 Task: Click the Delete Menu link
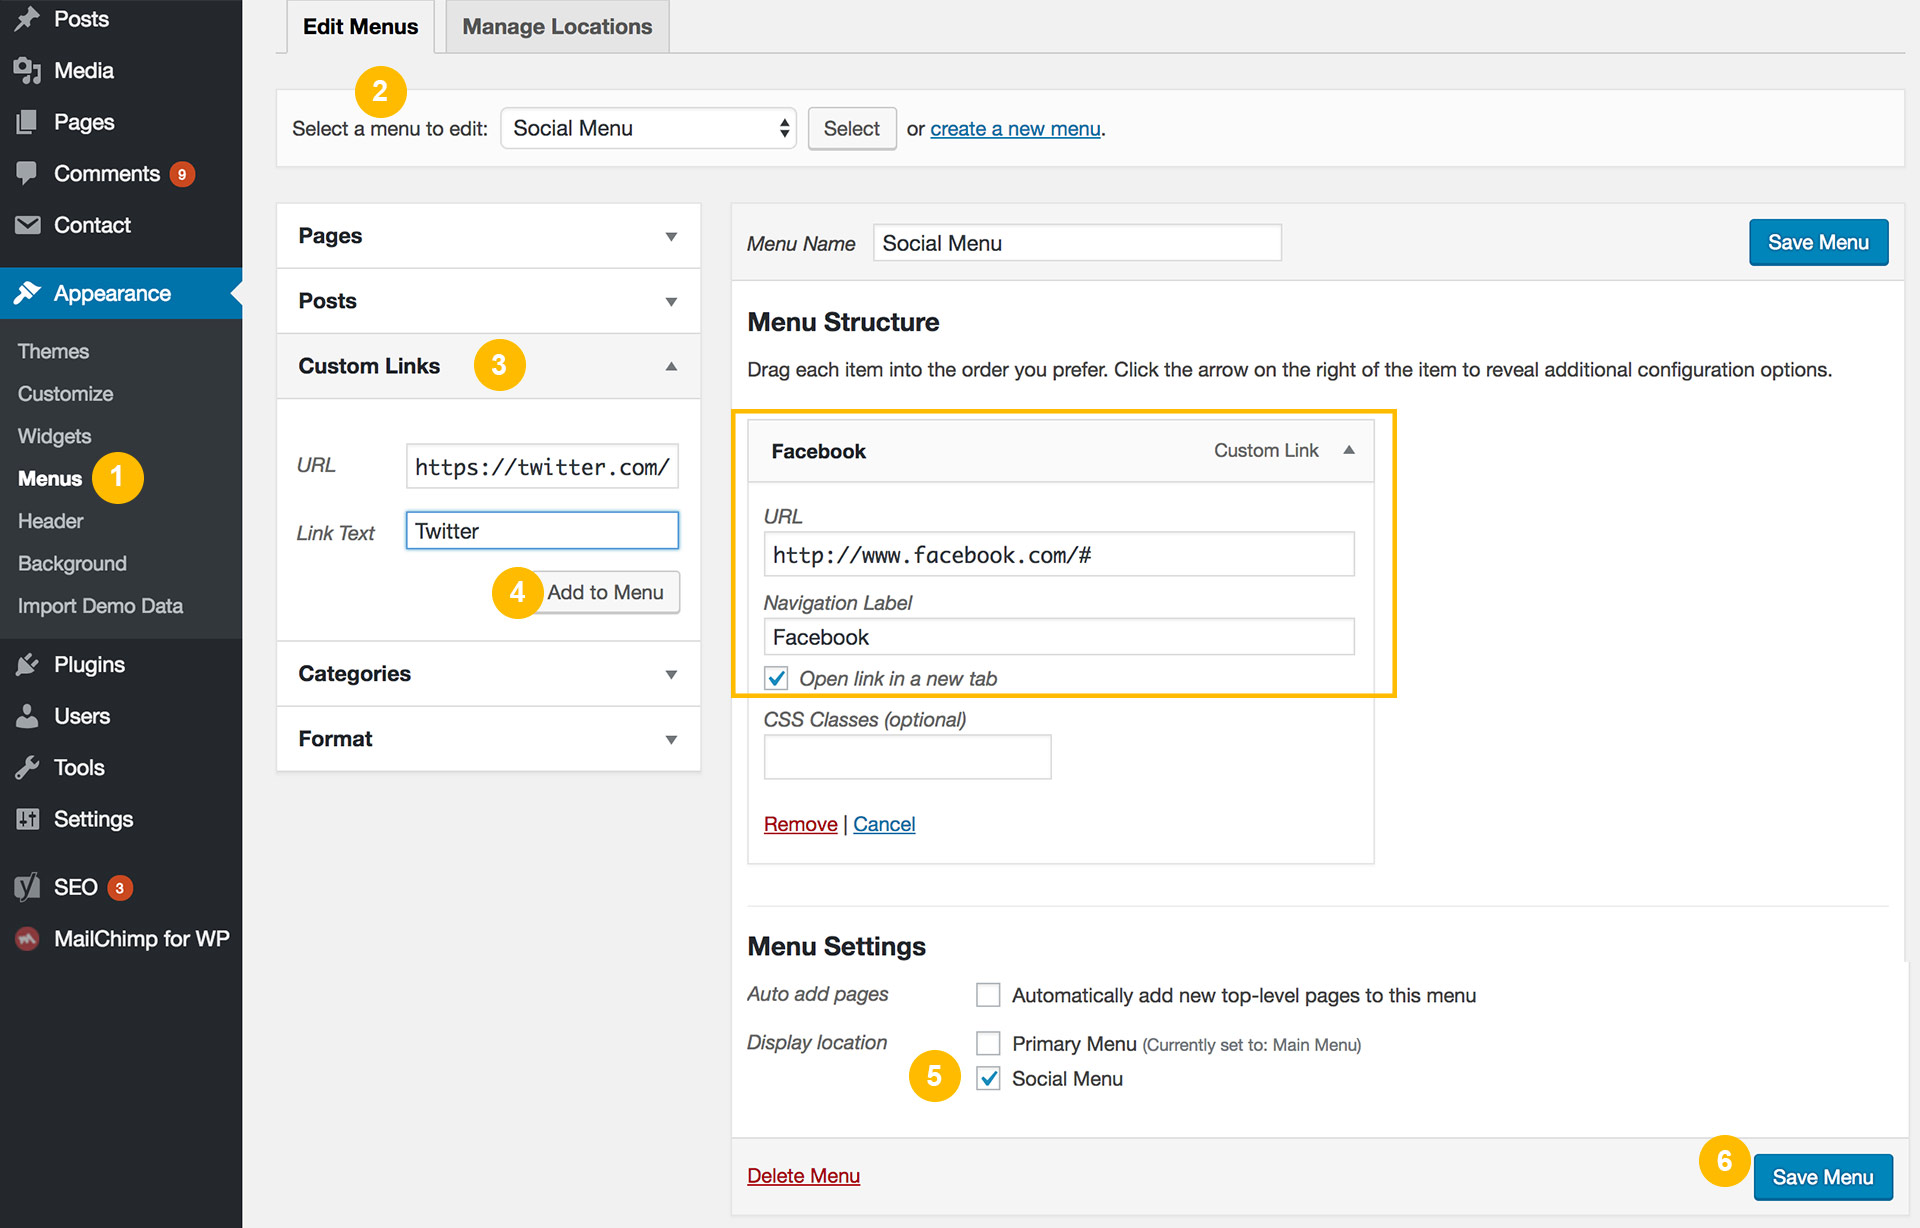point(803,1176)
